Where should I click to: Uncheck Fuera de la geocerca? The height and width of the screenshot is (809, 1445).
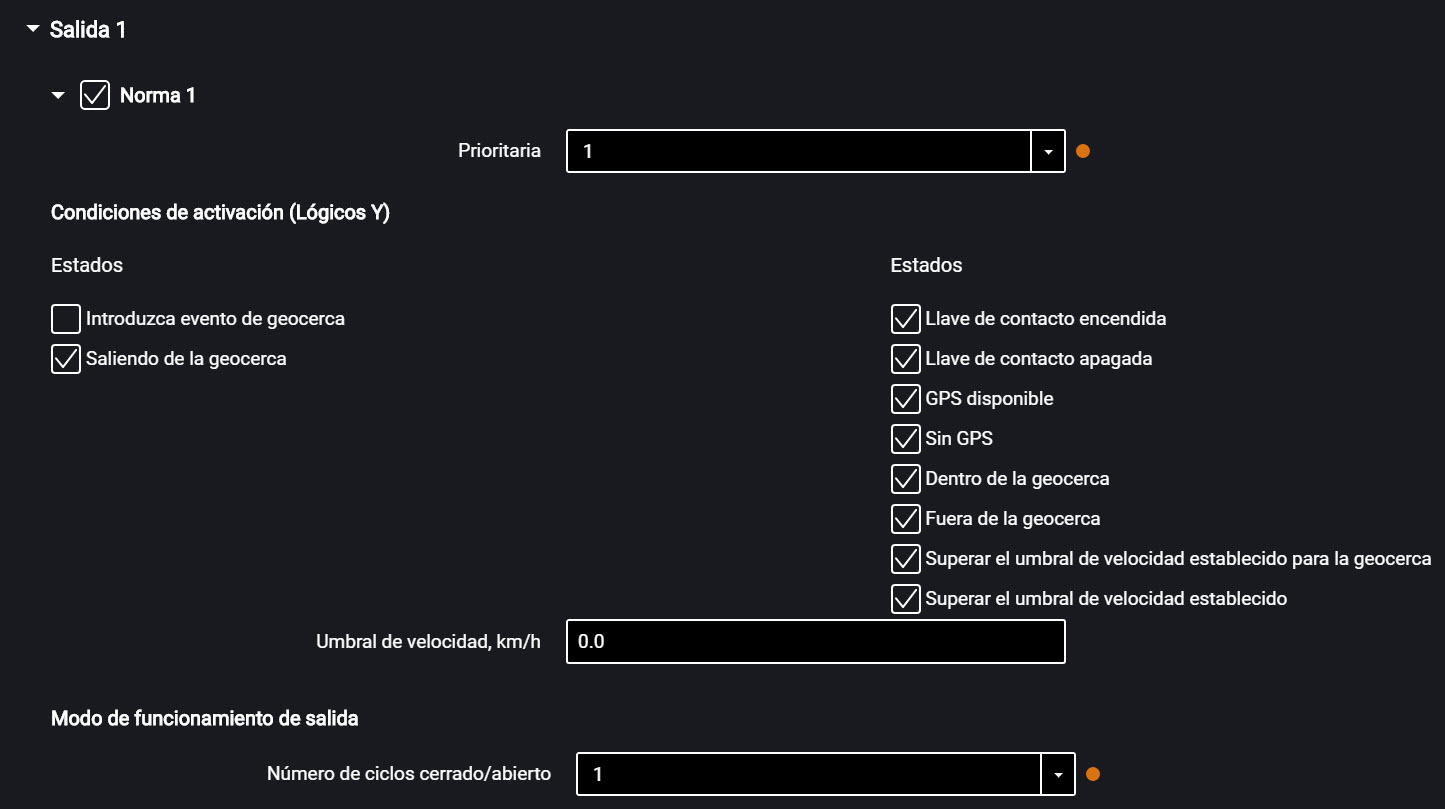tap(905, 518)
